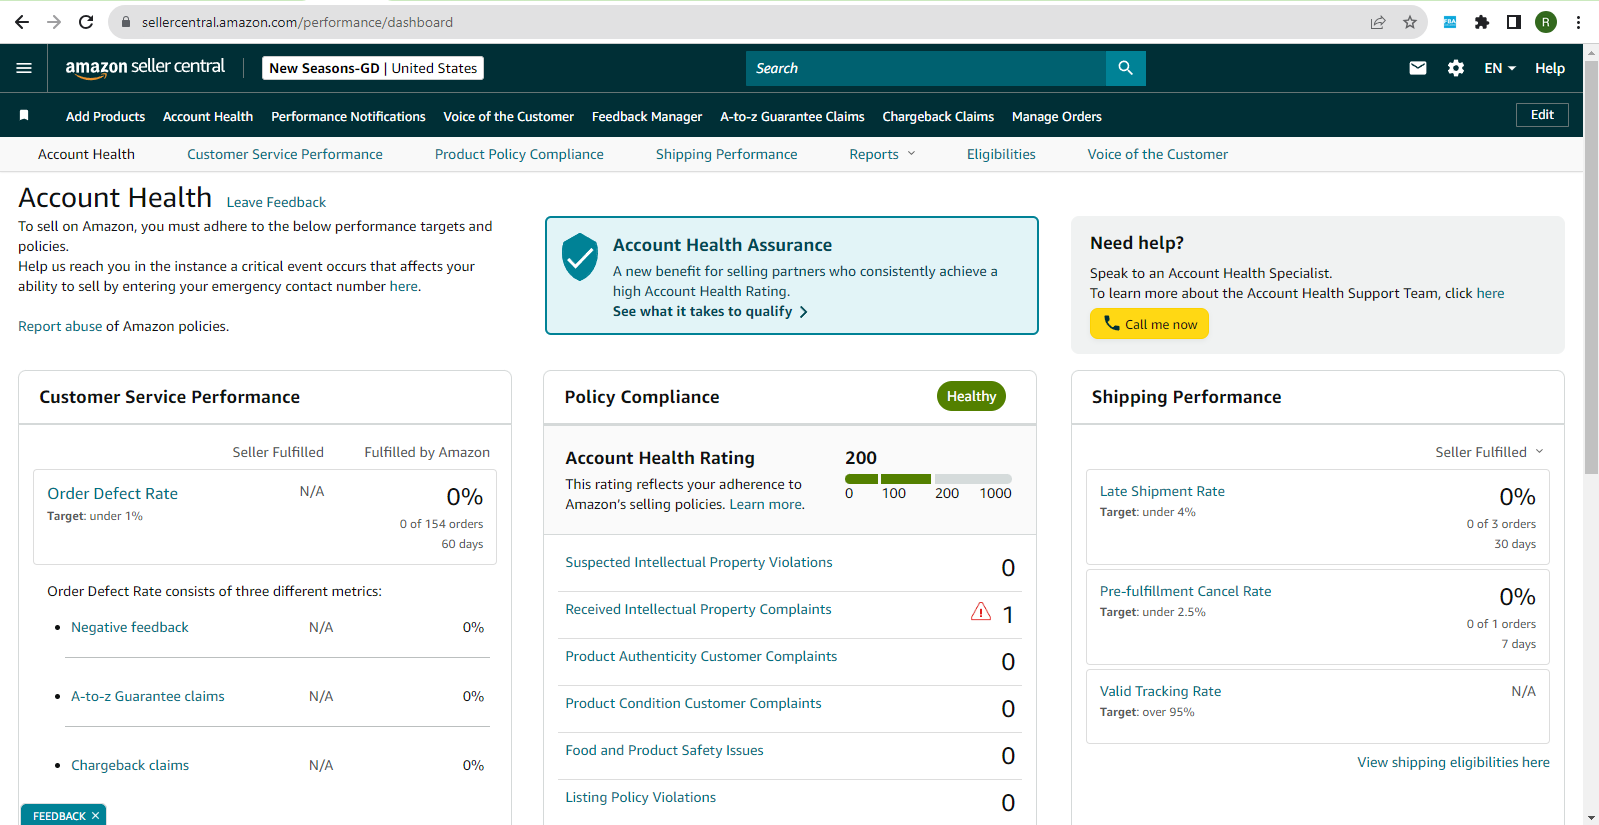Click the intellectual property complaint warning icon
1599x825 pixels.
coord(981,611)
